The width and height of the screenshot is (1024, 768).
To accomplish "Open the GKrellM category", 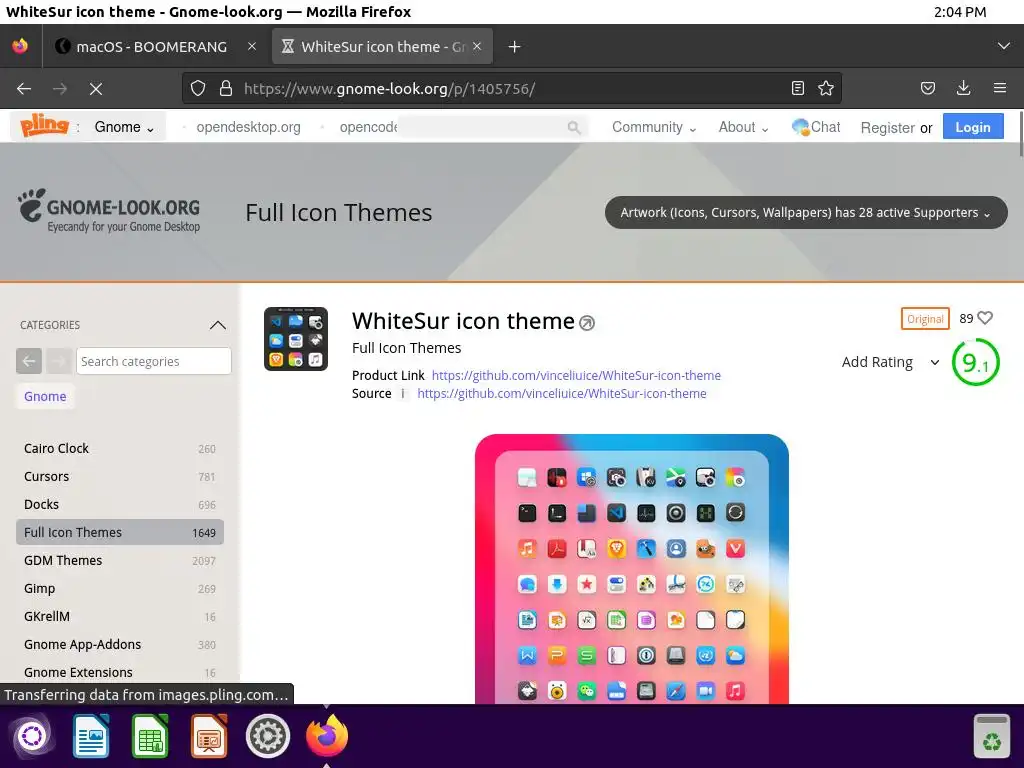I will (120, 616).
